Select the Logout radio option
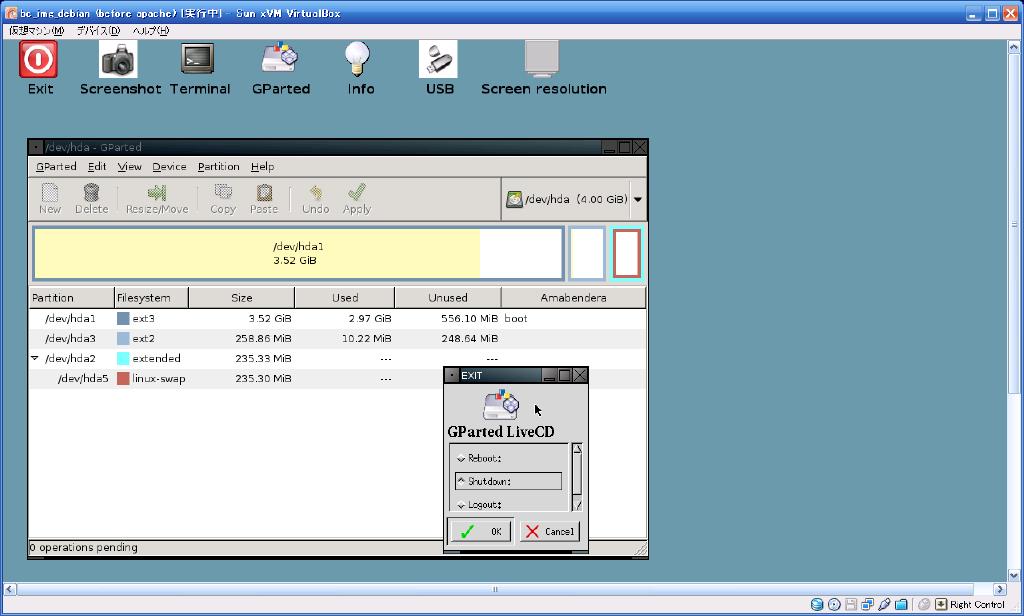1024x616 pixels. pyautogui.click(x=479, y=504)
